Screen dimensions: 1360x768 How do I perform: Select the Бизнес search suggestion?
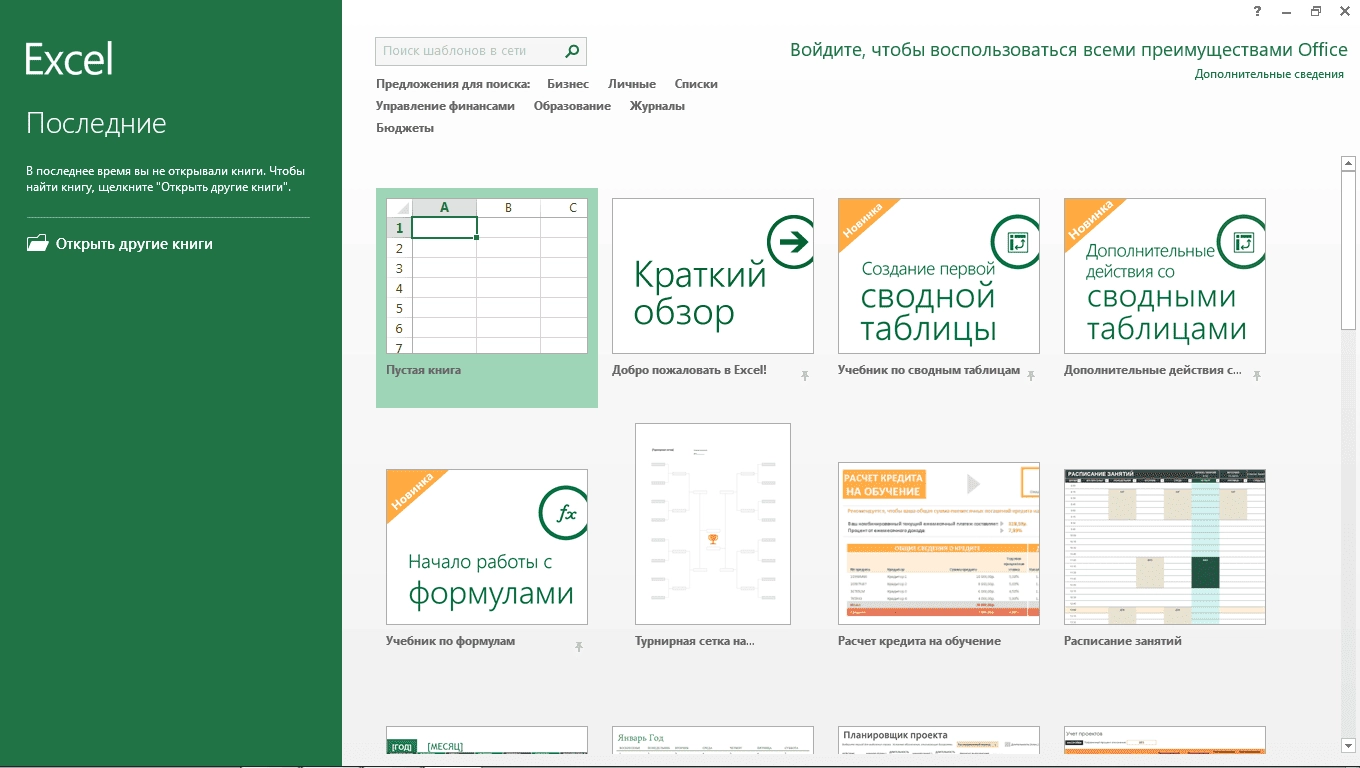568,84
